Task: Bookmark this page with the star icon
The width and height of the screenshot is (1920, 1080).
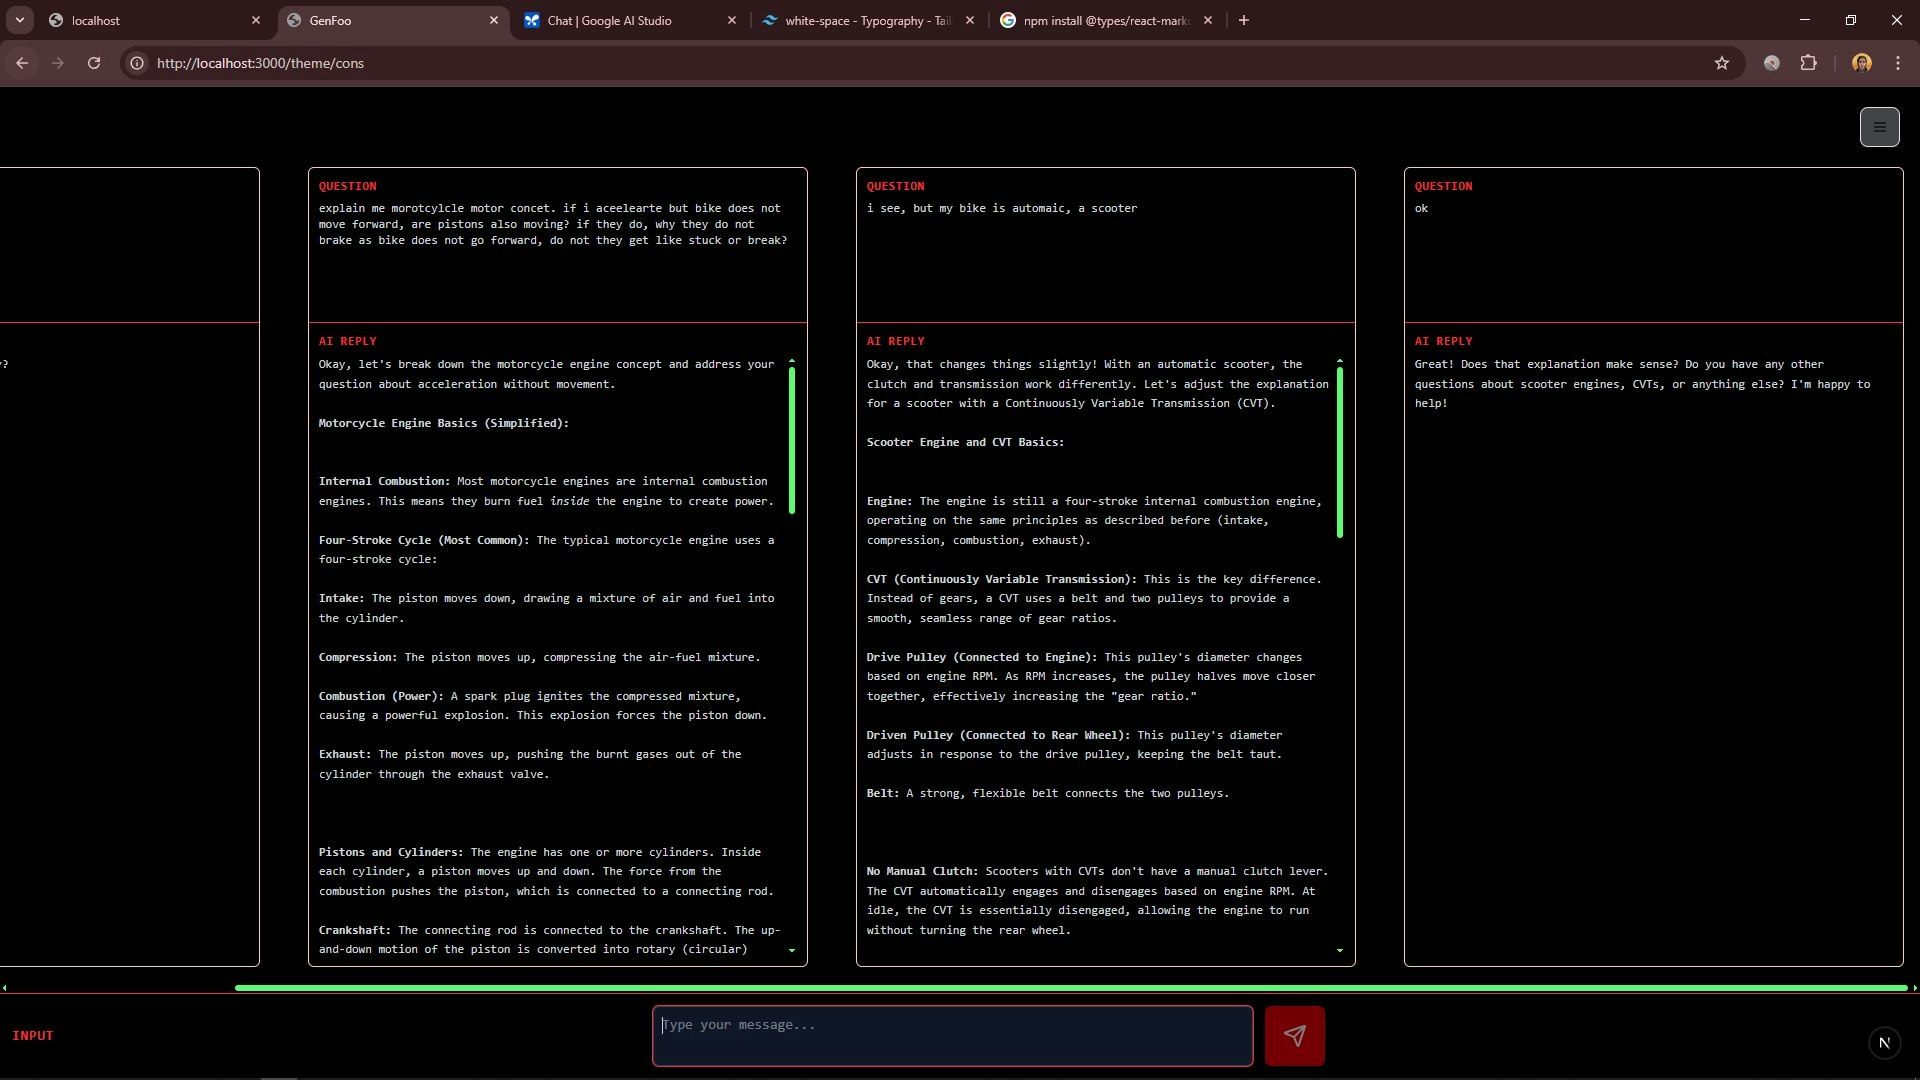Action: click(x=1721, y=63)
